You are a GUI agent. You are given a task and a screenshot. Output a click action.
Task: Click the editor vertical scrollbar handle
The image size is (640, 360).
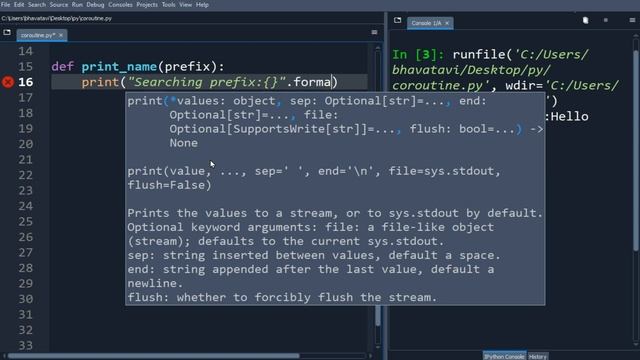378,315
